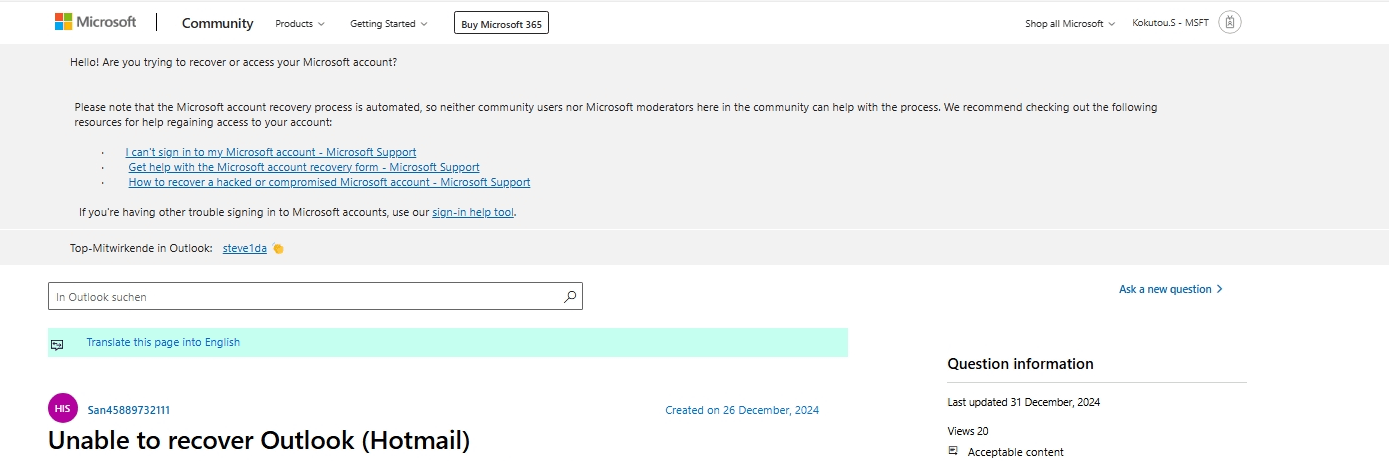Click the 'Acceptable content' label
Screen dimensions: 1389x461
point(1016,452)
